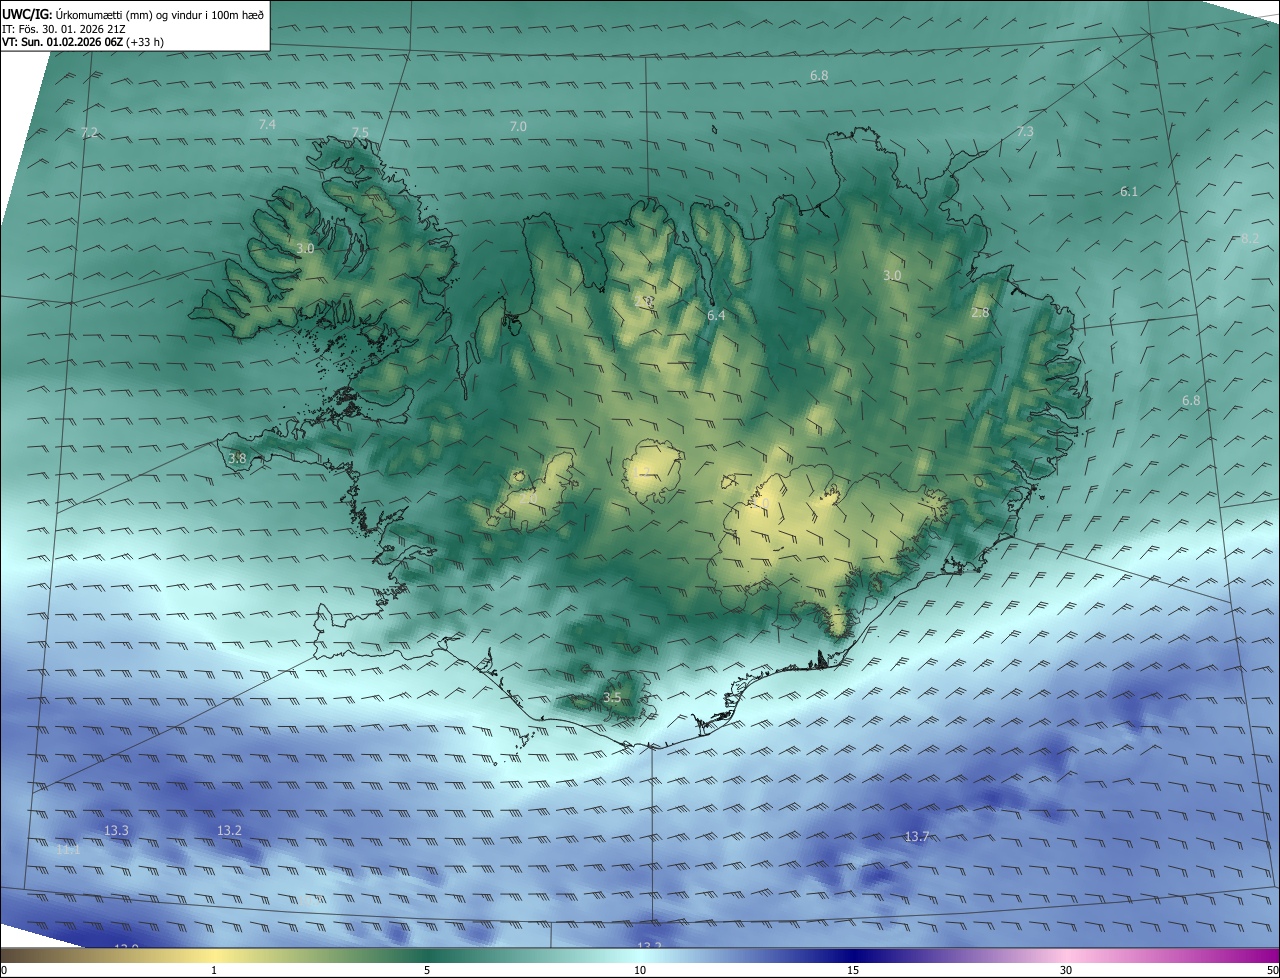Click the 6.4 value label on the map
This screenshot has width=1280, height=978.
(x=716, y=315)
